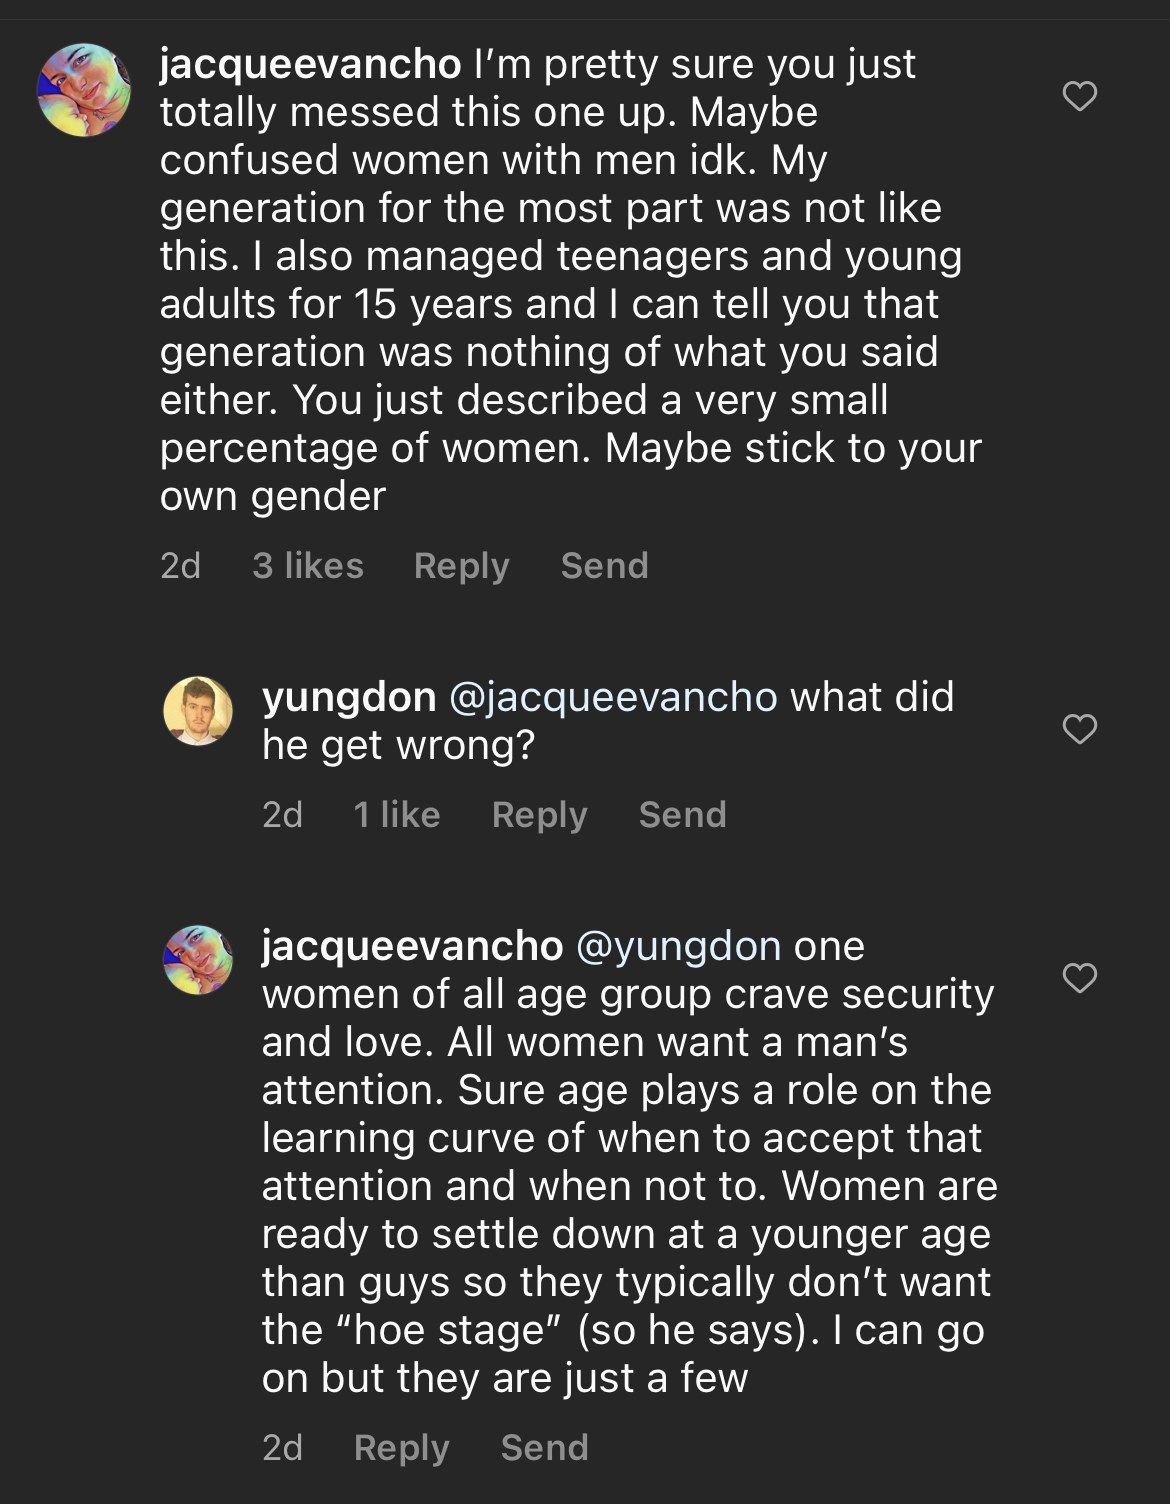Screen dimensions: 1170x1504
Task: Open yungdon's profile picture
Action: coord(198,711)
